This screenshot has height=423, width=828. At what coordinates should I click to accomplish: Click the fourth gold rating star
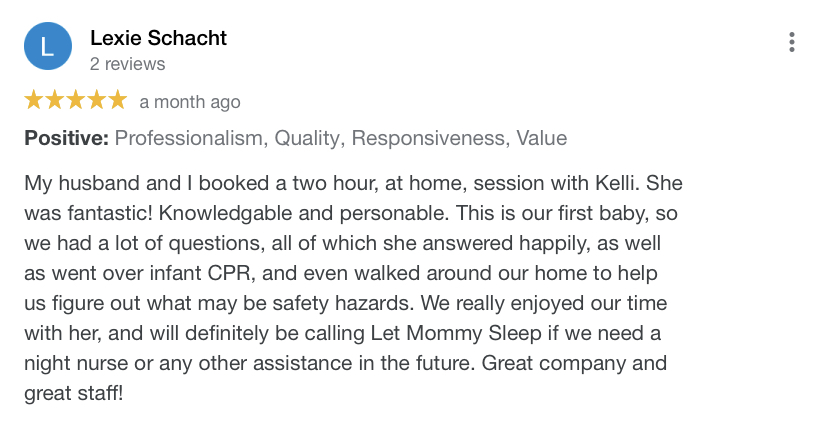click(97, 100)
